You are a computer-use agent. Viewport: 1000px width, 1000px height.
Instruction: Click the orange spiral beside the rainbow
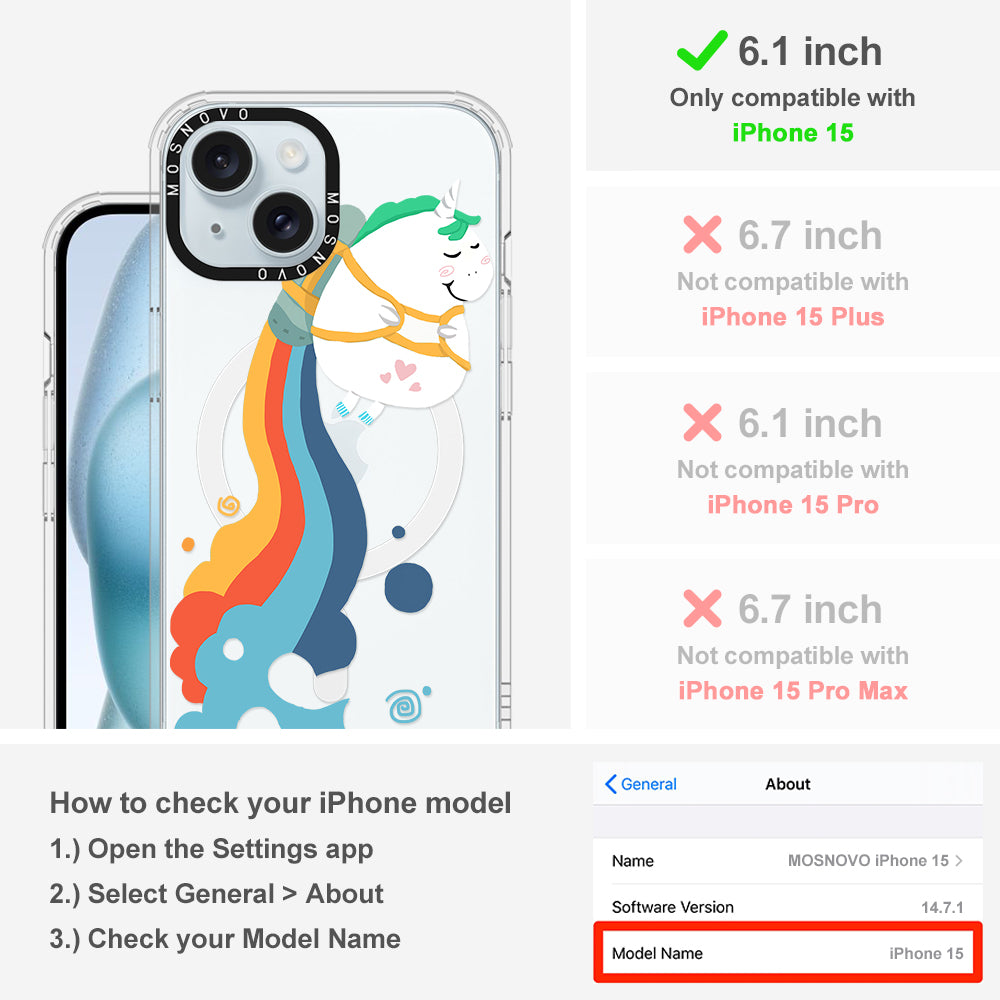tap(228, 506)
